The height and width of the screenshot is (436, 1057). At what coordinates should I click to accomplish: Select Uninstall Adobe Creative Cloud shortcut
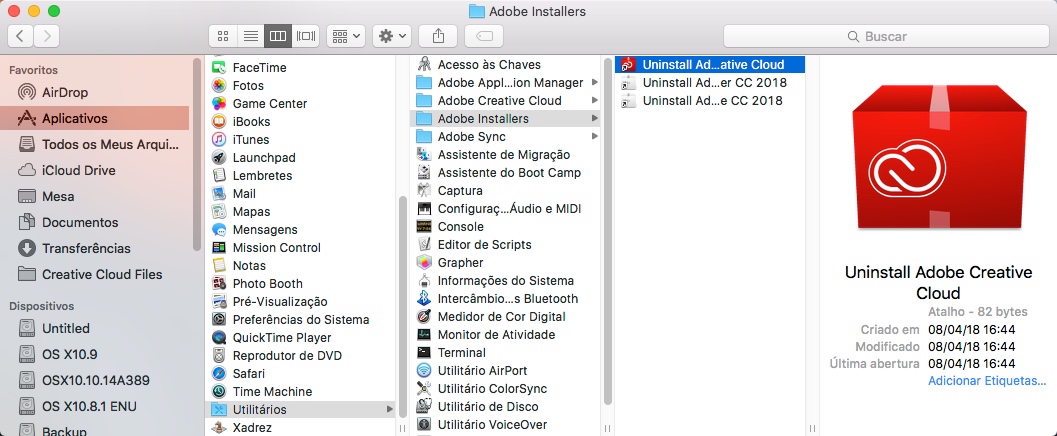tap(711, 65)
